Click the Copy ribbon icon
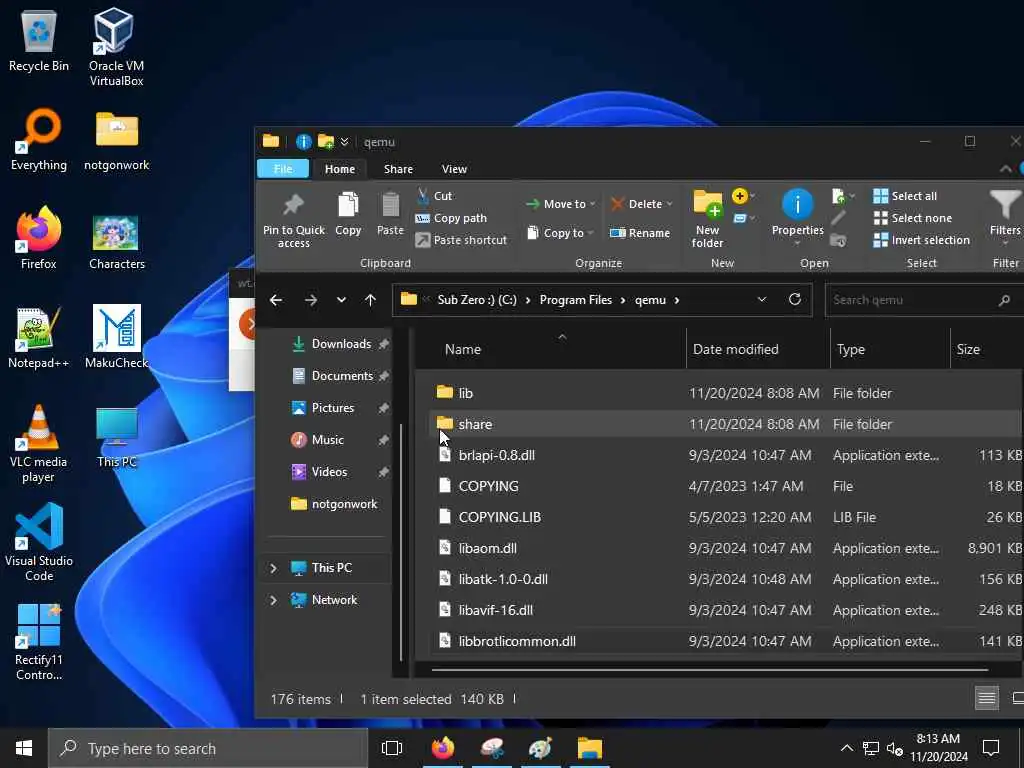Image resolution: width=1024 pixels, height=768 pixels. (348, 214)
